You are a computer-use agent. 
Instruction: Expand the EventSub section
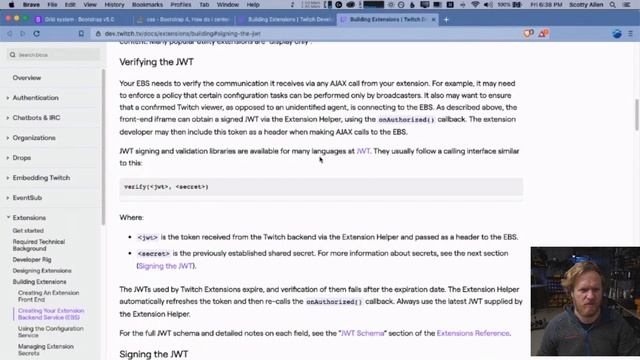27,198
